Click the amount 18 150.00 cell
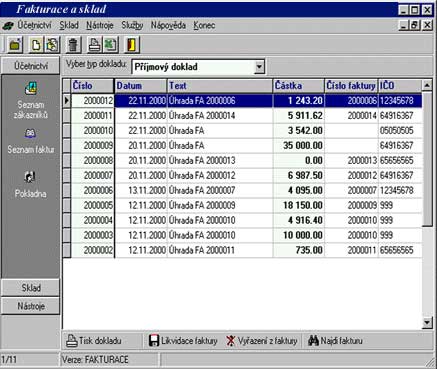The height and width of the screenshot is (369, 437). pyautogui.click(x=299, y=205)
